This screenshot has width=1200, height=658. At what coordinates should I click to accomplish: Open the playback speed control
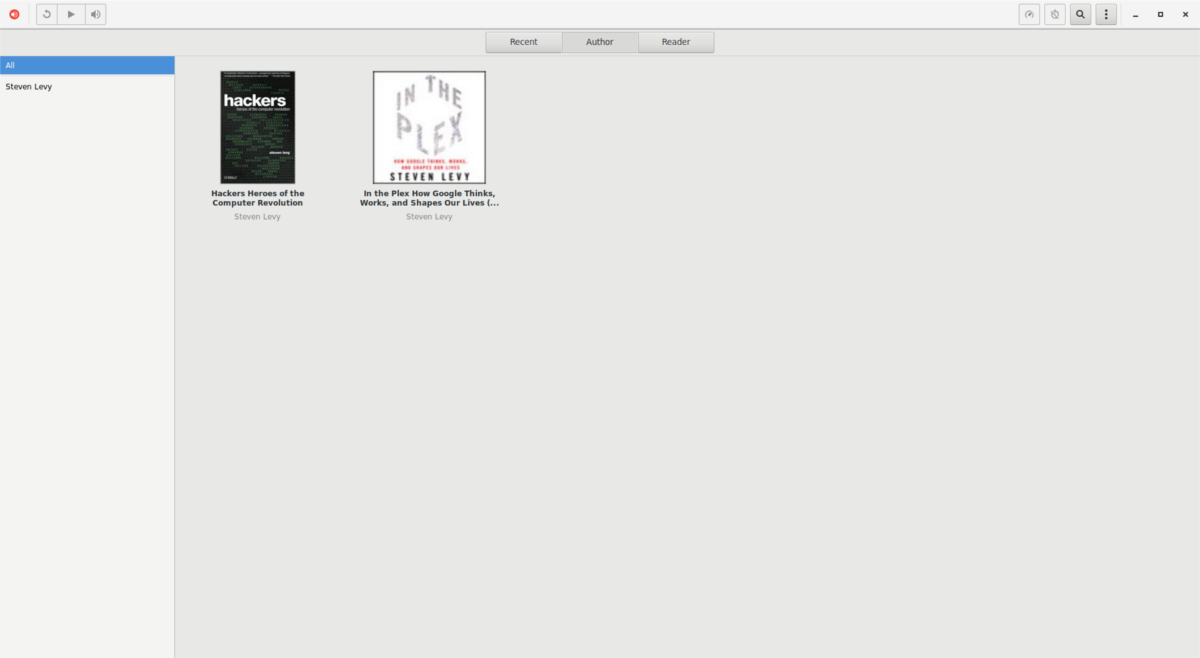tap(1029, 14)
